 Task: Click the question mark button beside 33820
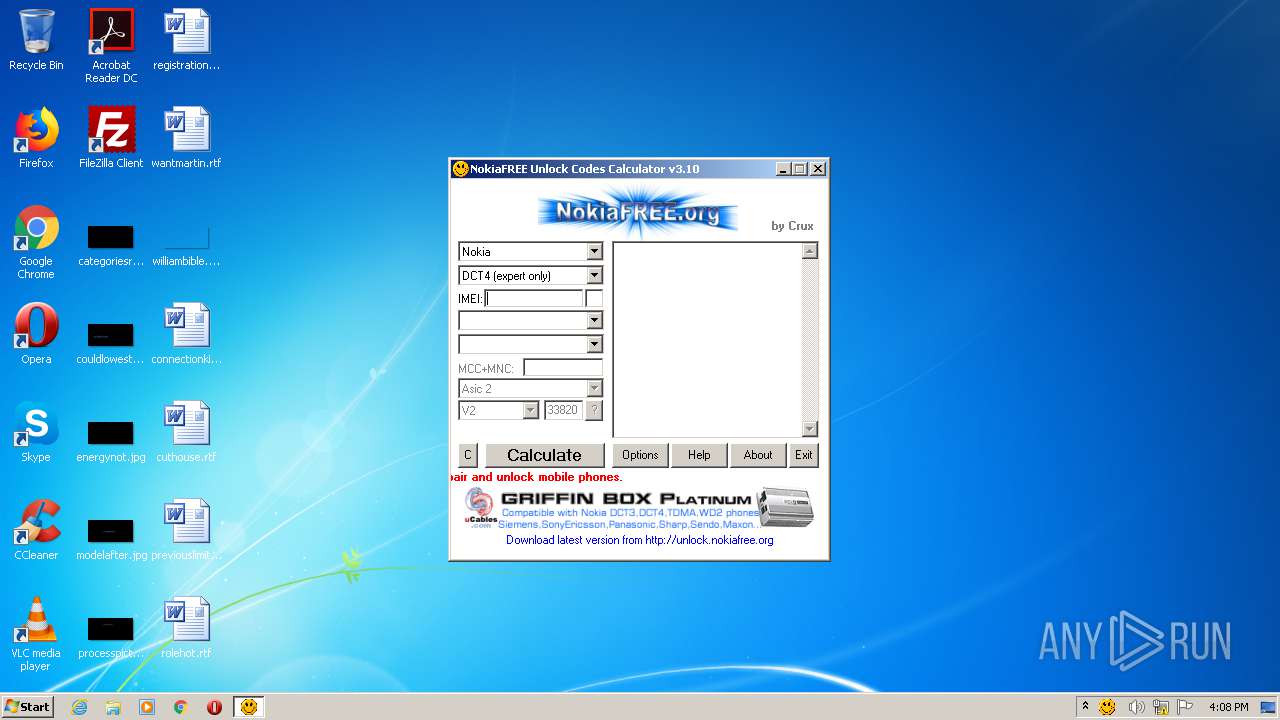point(594,410)
